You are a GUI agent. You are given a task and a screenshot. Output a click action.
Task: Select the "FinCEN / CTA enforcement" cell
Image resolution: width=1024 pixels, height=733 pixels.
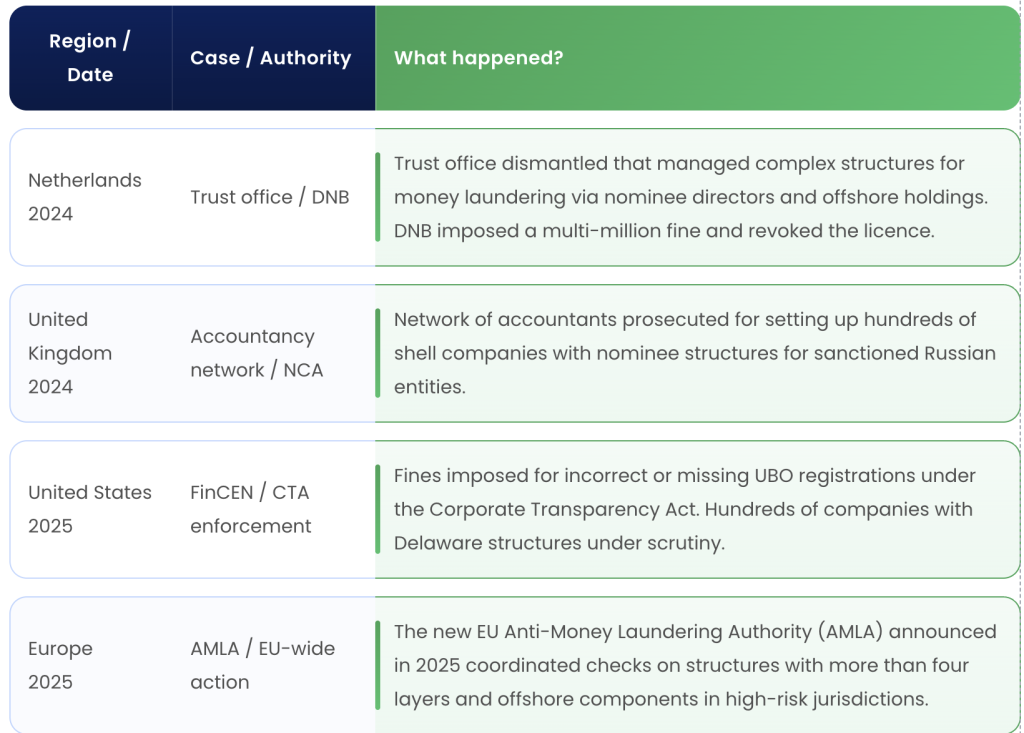coord(251,509)
